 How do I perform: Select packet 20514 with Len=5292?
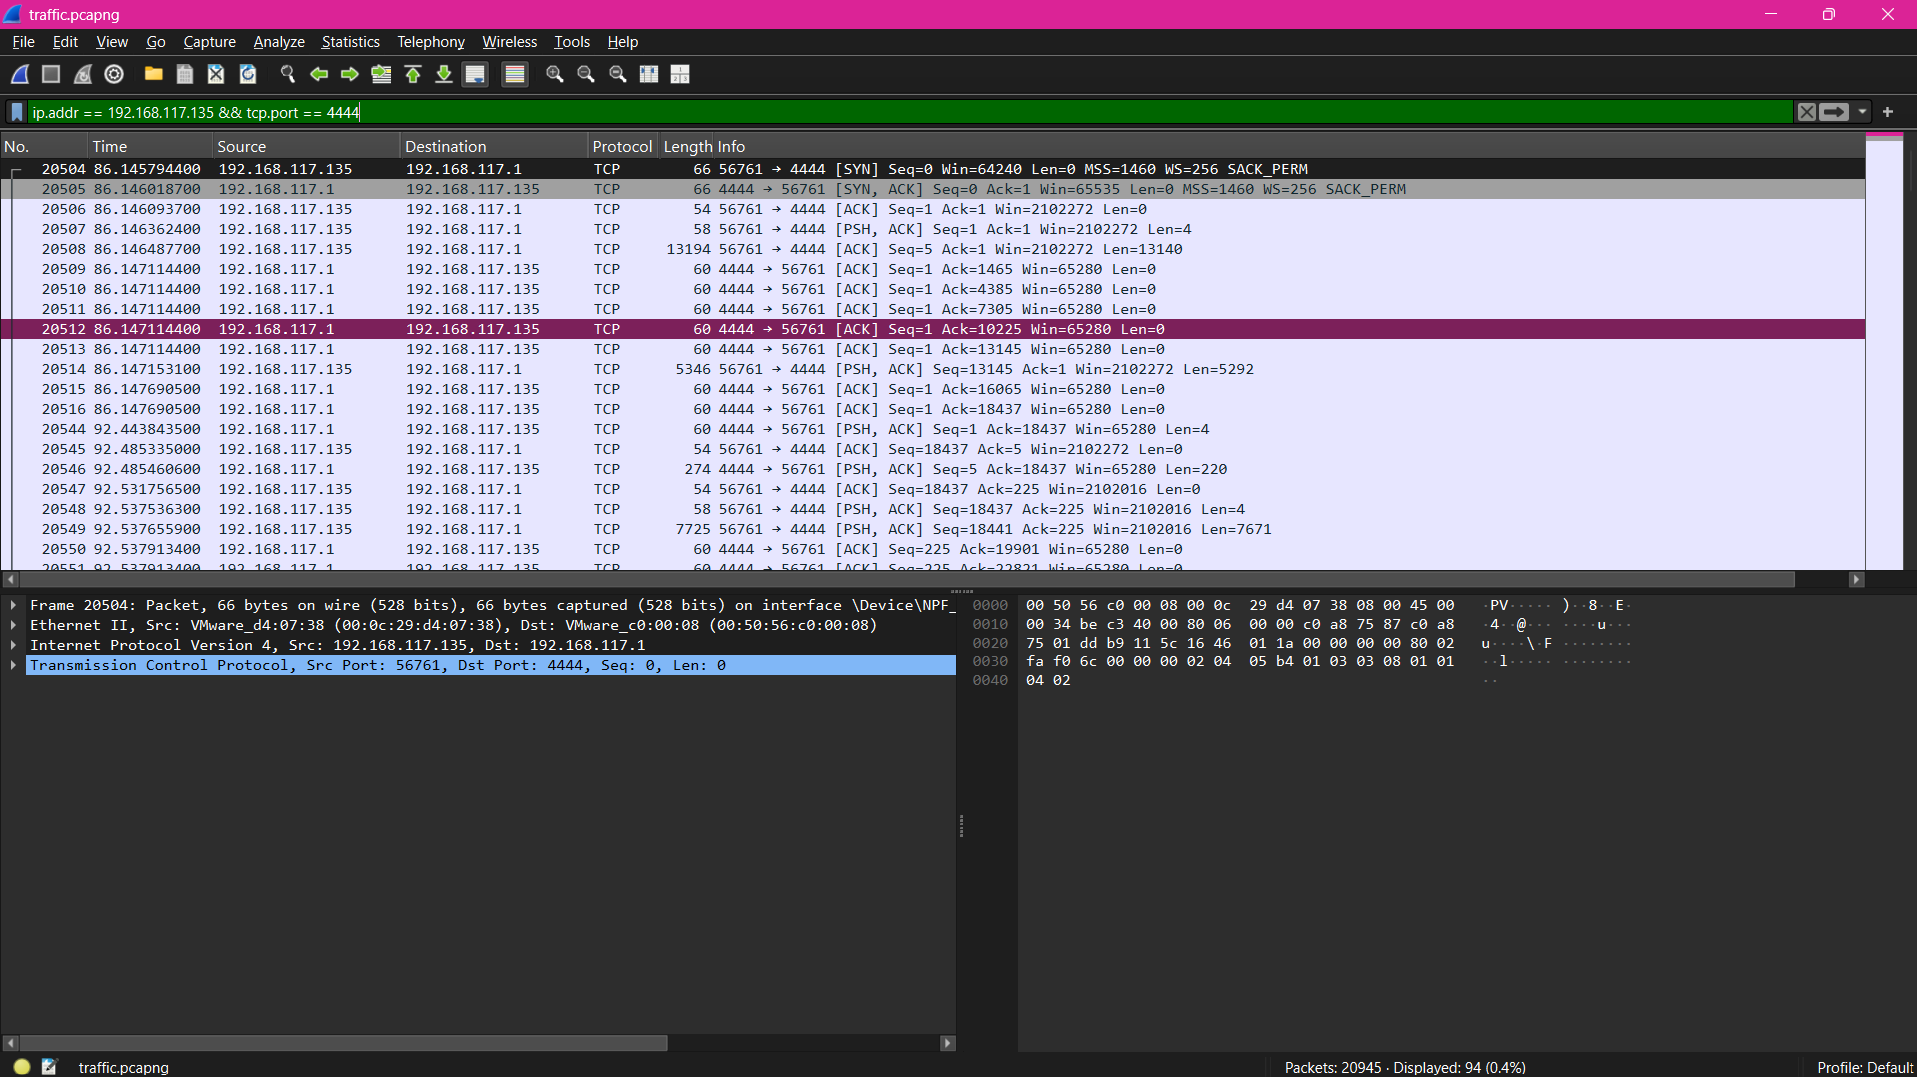coord(932,369)
